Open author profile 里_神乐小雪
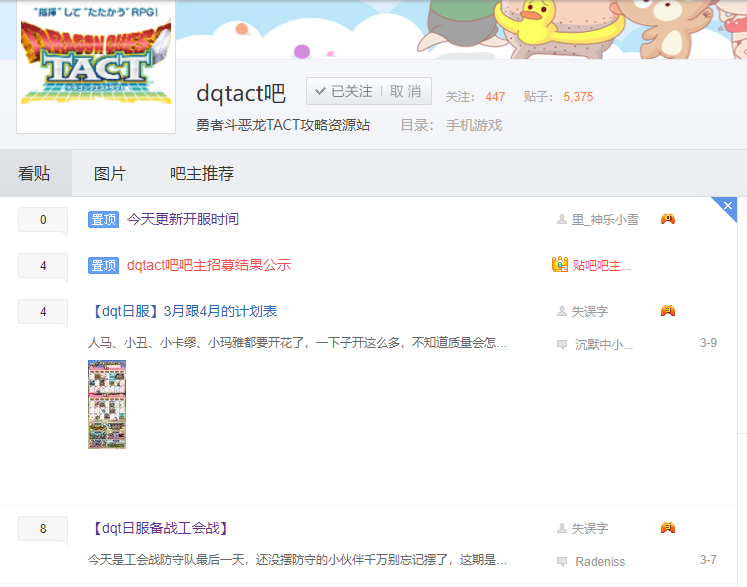Screen dimensions: 747x587 (x=605, y=219)
